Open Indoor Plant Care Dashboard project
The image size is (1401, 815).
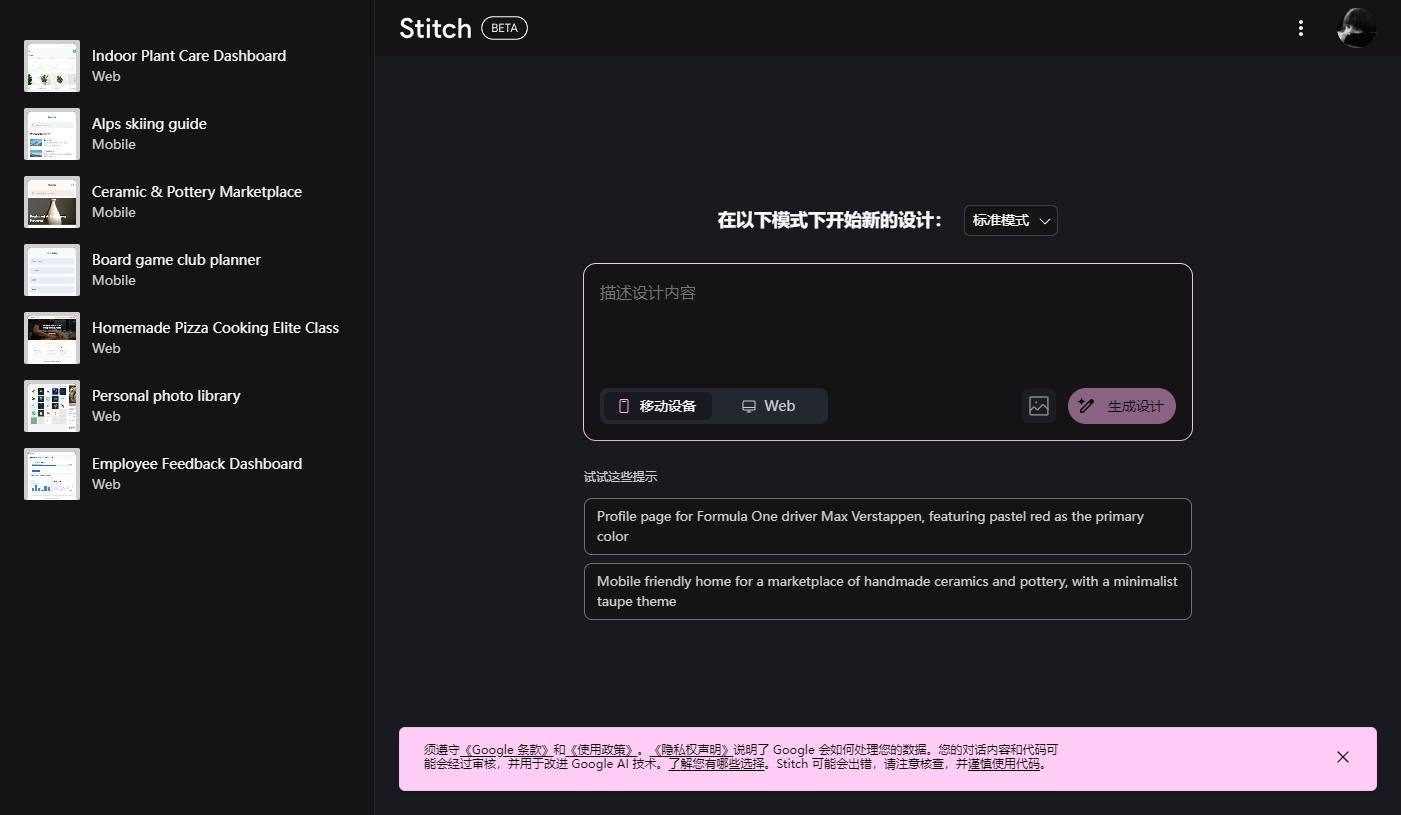(x=187, y=66)
